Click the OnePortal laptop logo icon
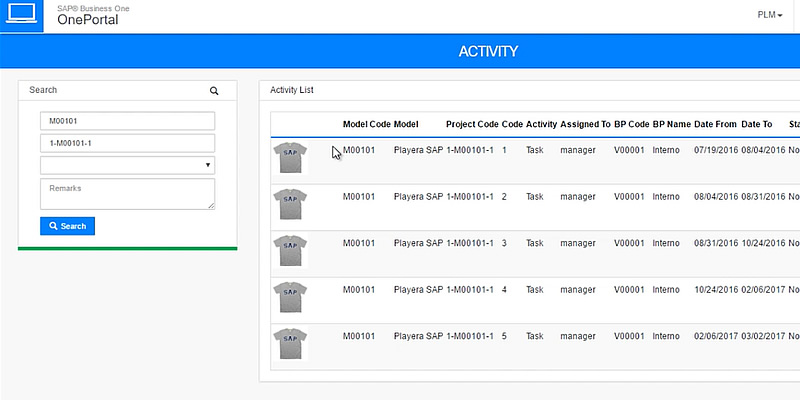 click(21, 15)
